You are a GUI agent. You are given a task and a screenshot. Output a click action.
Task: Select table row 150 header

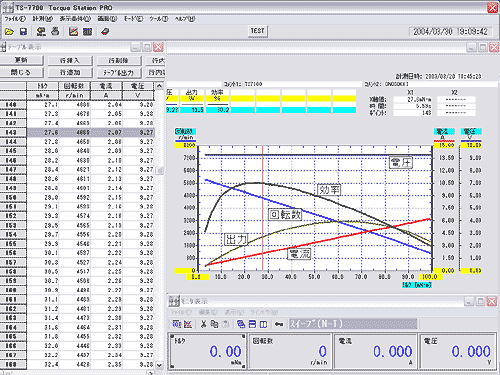(13, 197)
